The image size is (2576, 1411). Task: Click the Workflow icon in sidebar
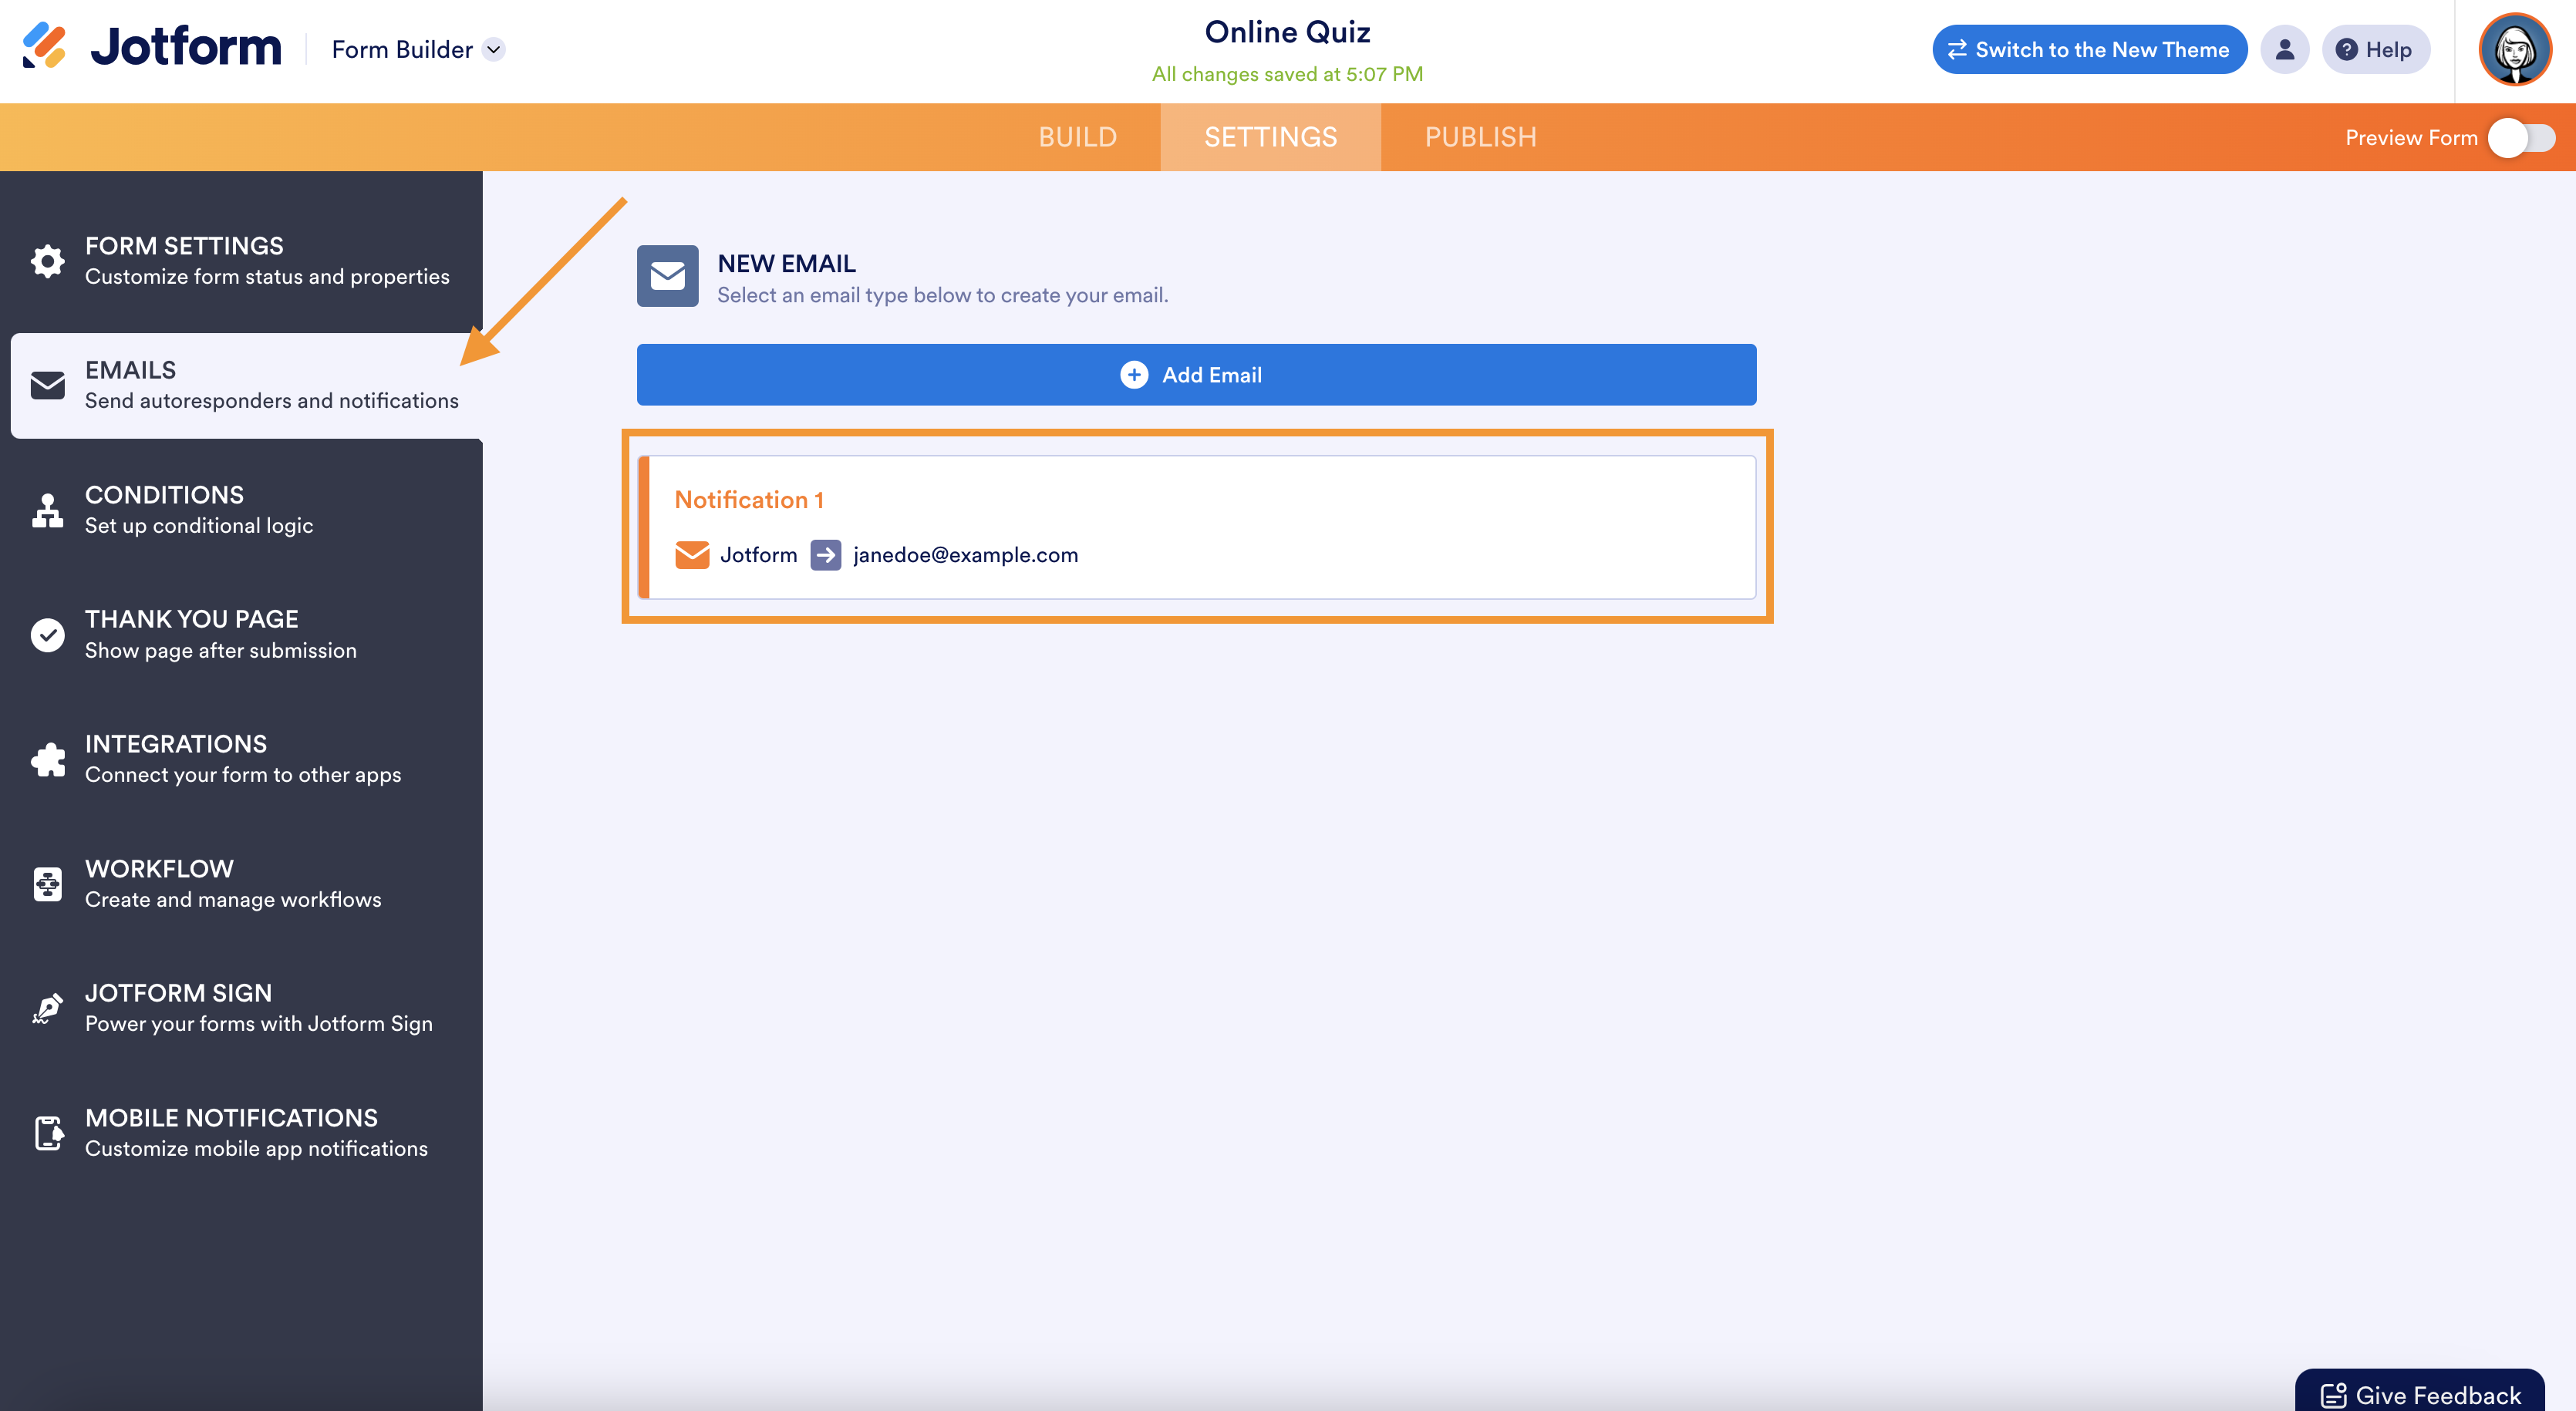pyautogui.click(x=47, y=884)
